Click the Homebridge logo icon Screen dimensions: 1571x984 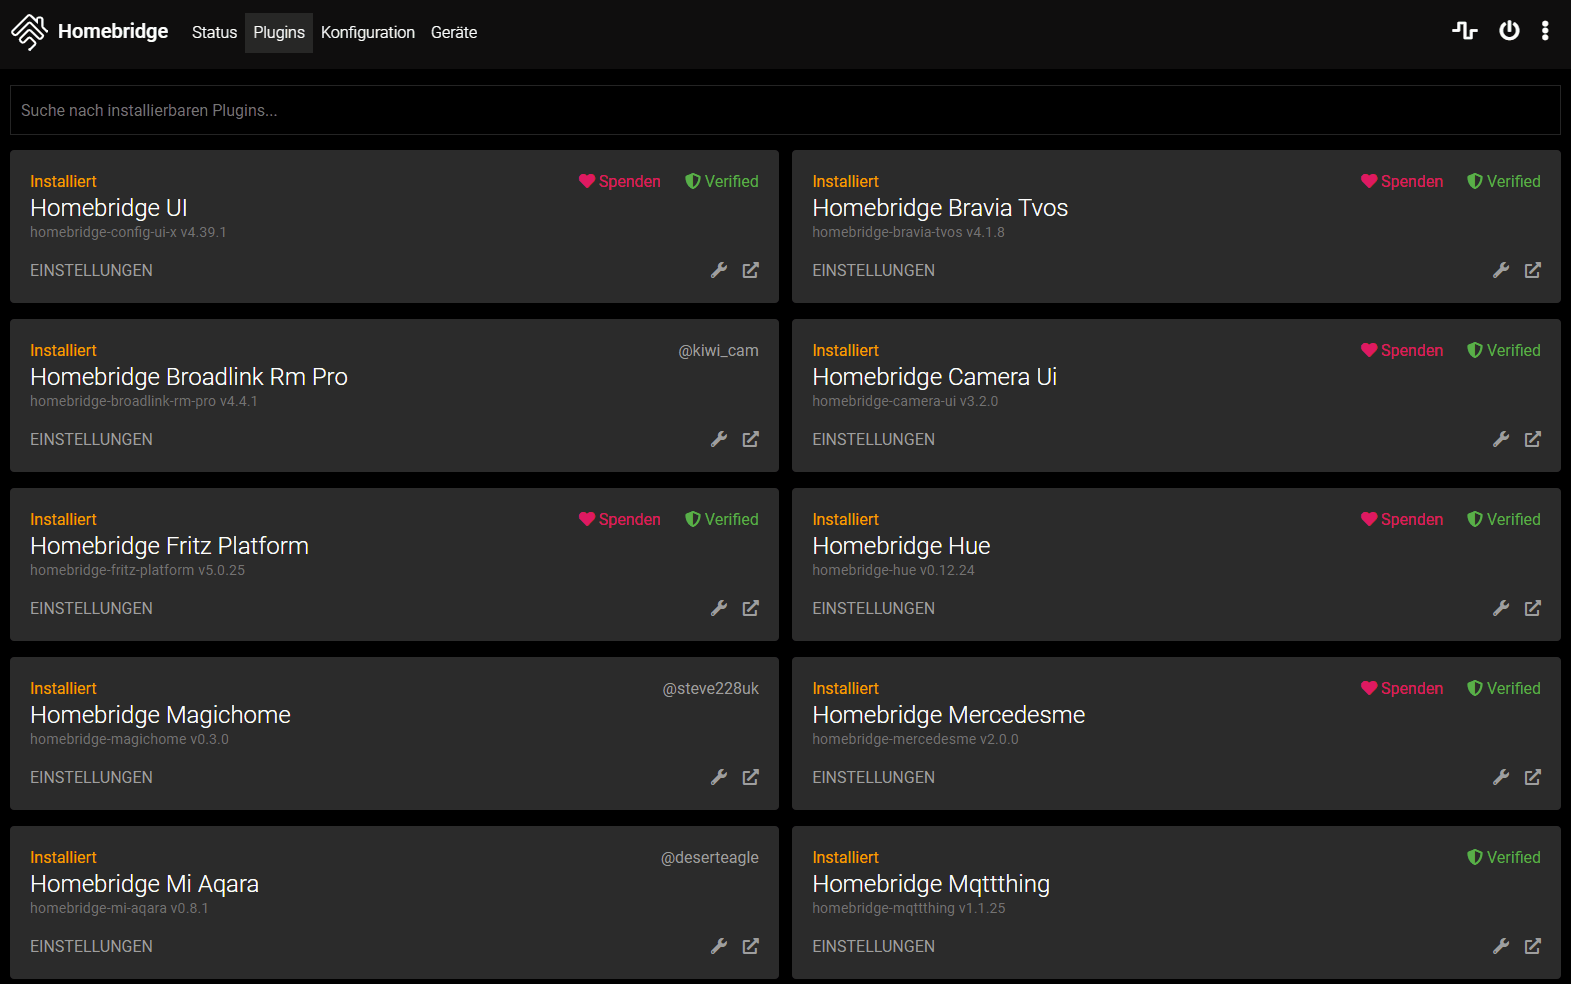[29, 32]
